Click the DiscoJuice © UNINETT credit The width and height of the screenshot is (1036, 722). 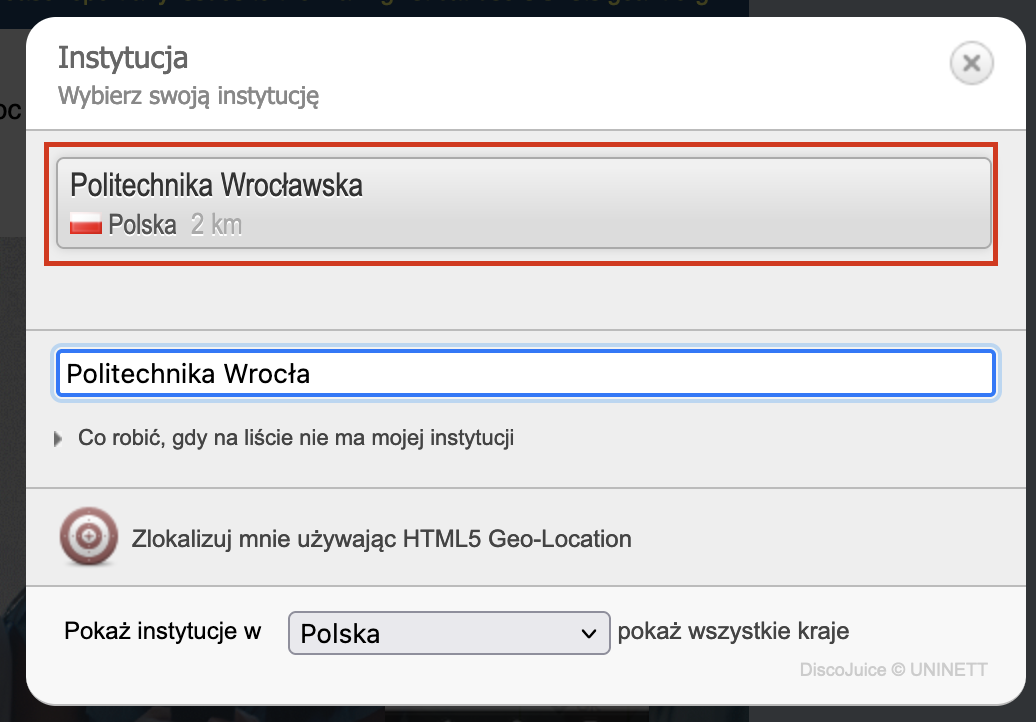[x=893, y=669]
